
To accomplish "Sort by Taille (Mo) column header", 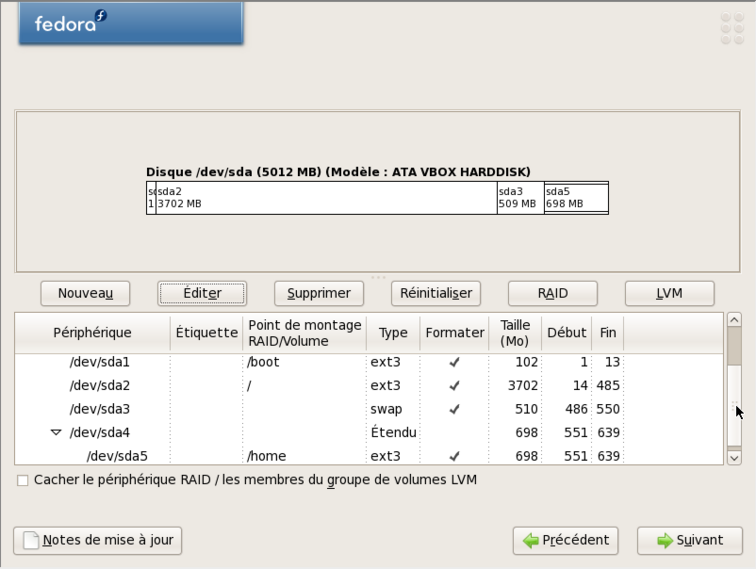I will [515, 333].
